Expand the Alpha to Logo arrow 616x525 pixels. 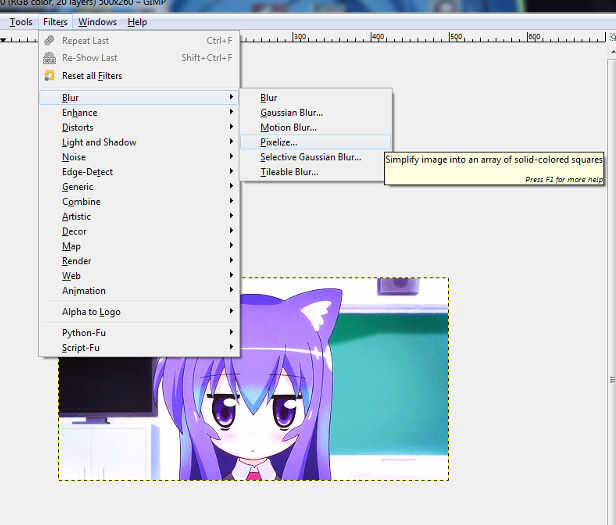pyautogui.click(x=231, y=311)
